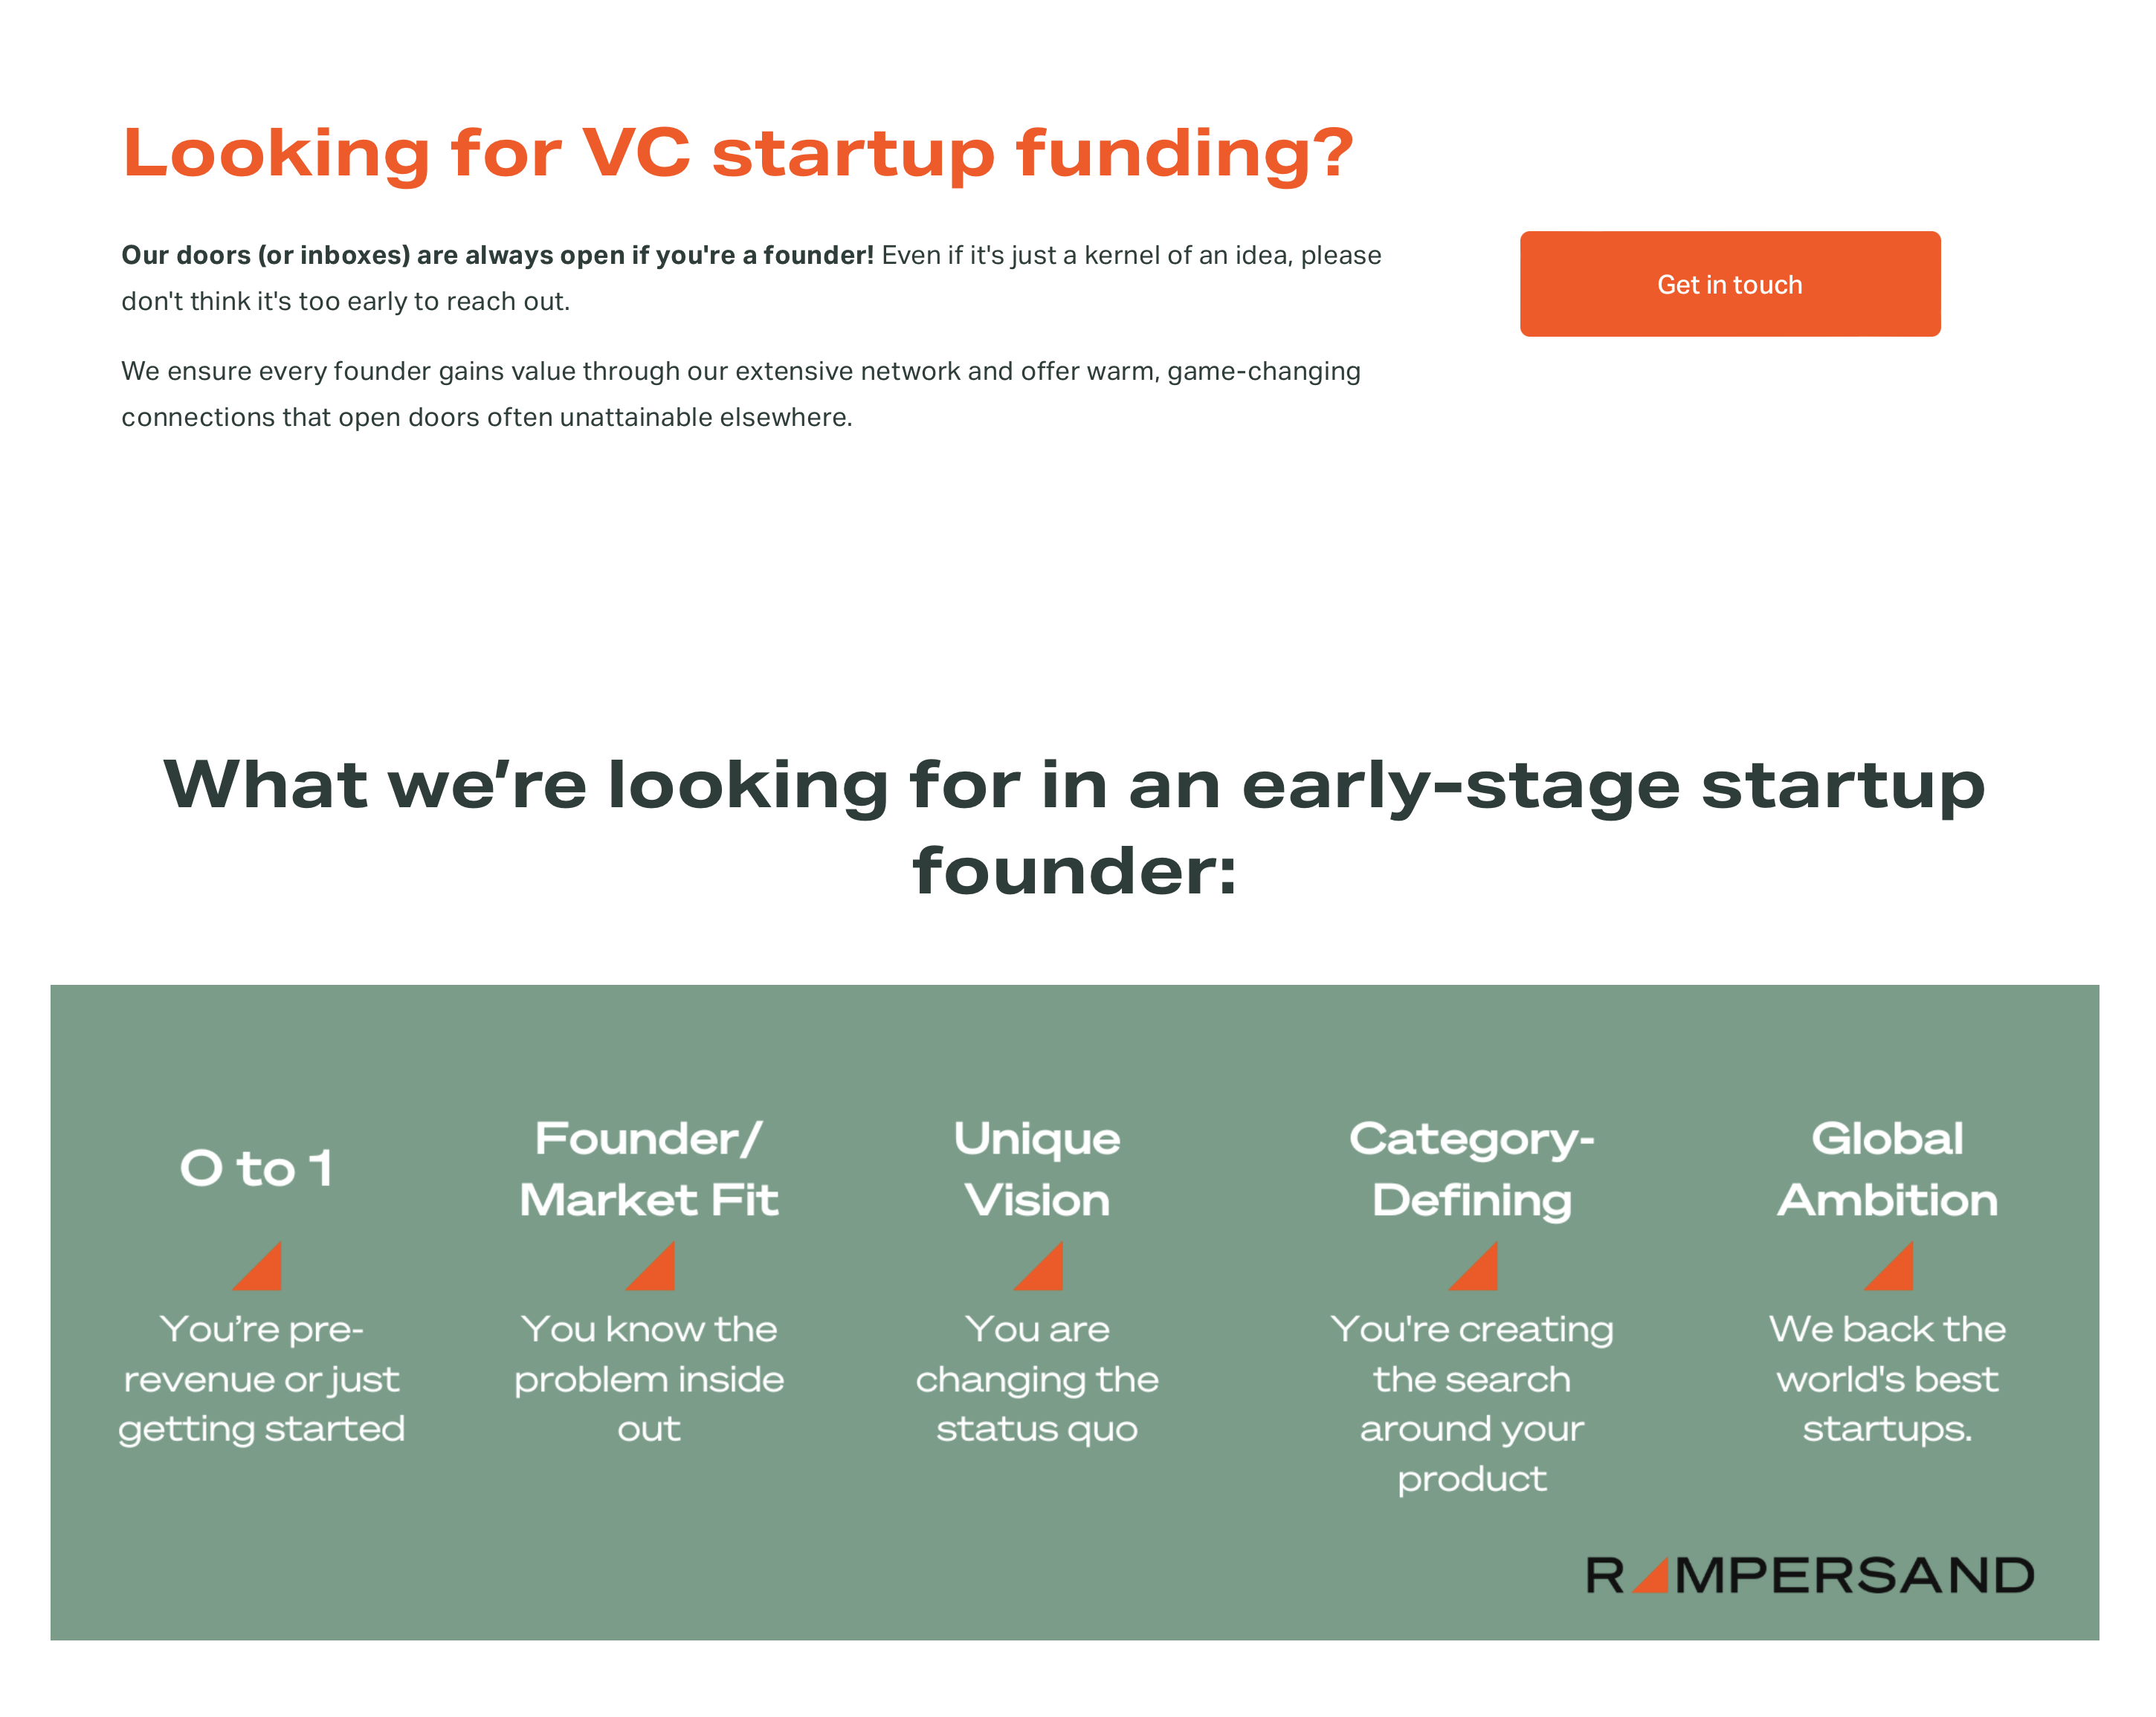Image resolution: width=2156 pixels, height=1717 pixels.
Task: Click the 'Unique Vision' column title
Action: [1037, 1169]
